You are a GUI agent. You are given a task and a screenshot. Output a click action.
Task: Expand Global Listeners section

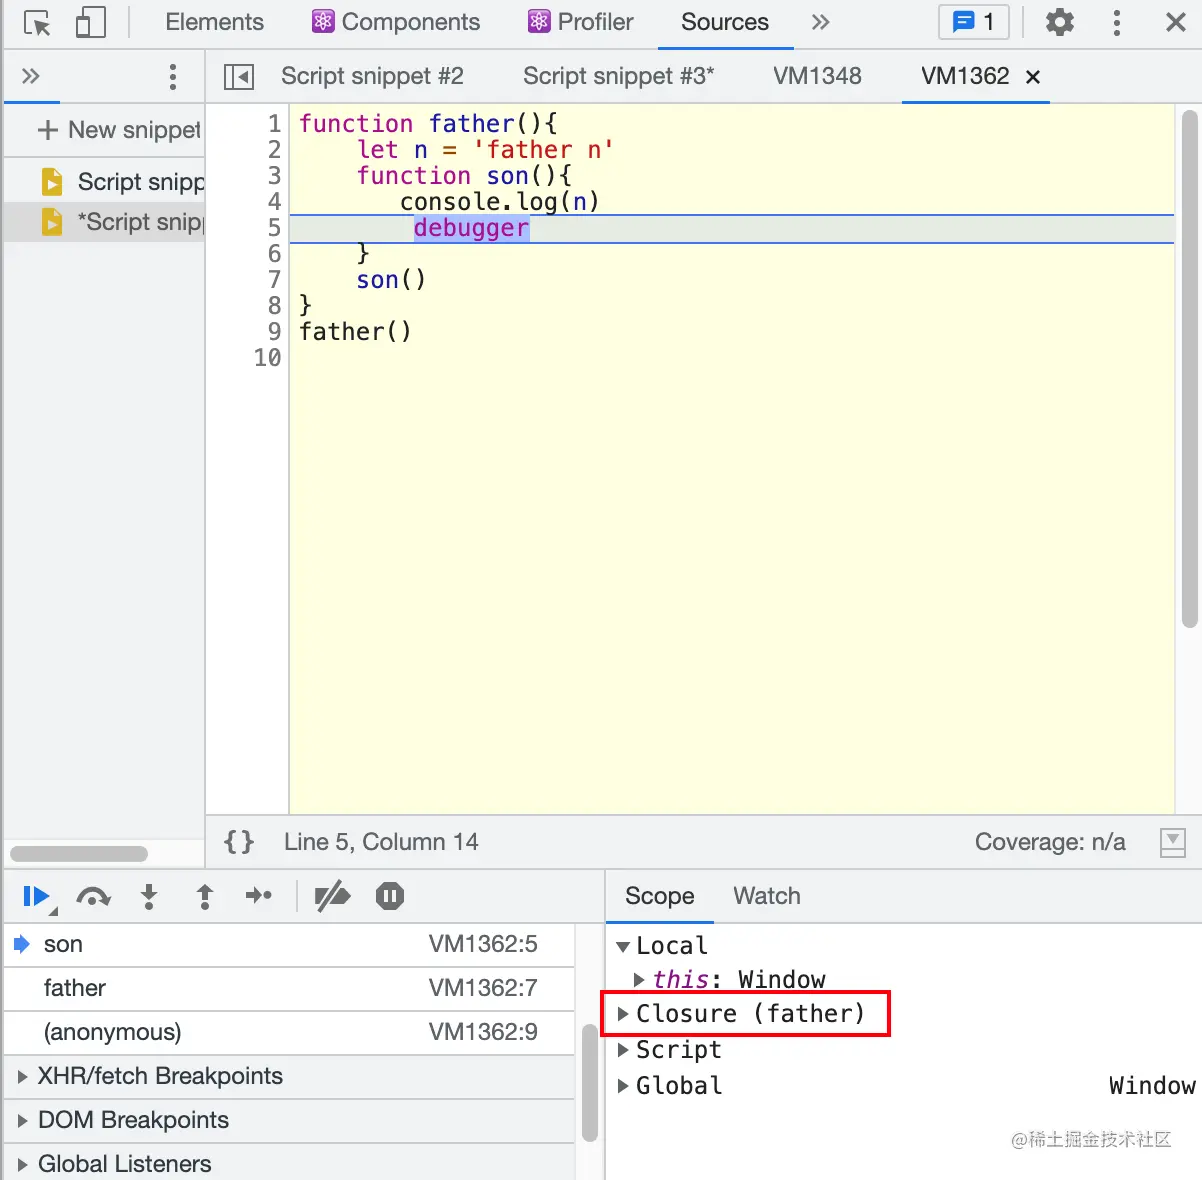pyautogui.click(x=290, y=1163)
